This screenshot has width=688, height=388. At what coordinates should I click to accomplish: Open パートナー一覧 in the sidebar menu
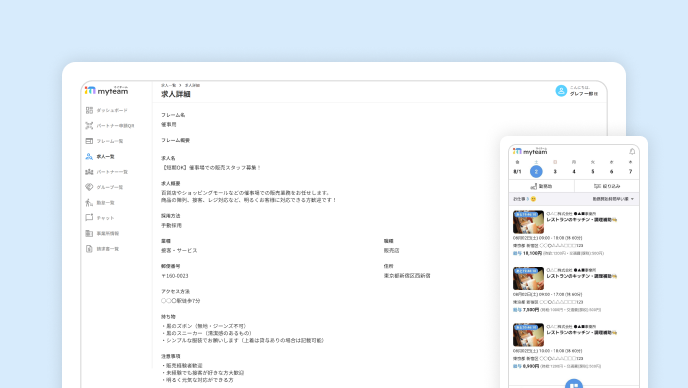[107, 172]
